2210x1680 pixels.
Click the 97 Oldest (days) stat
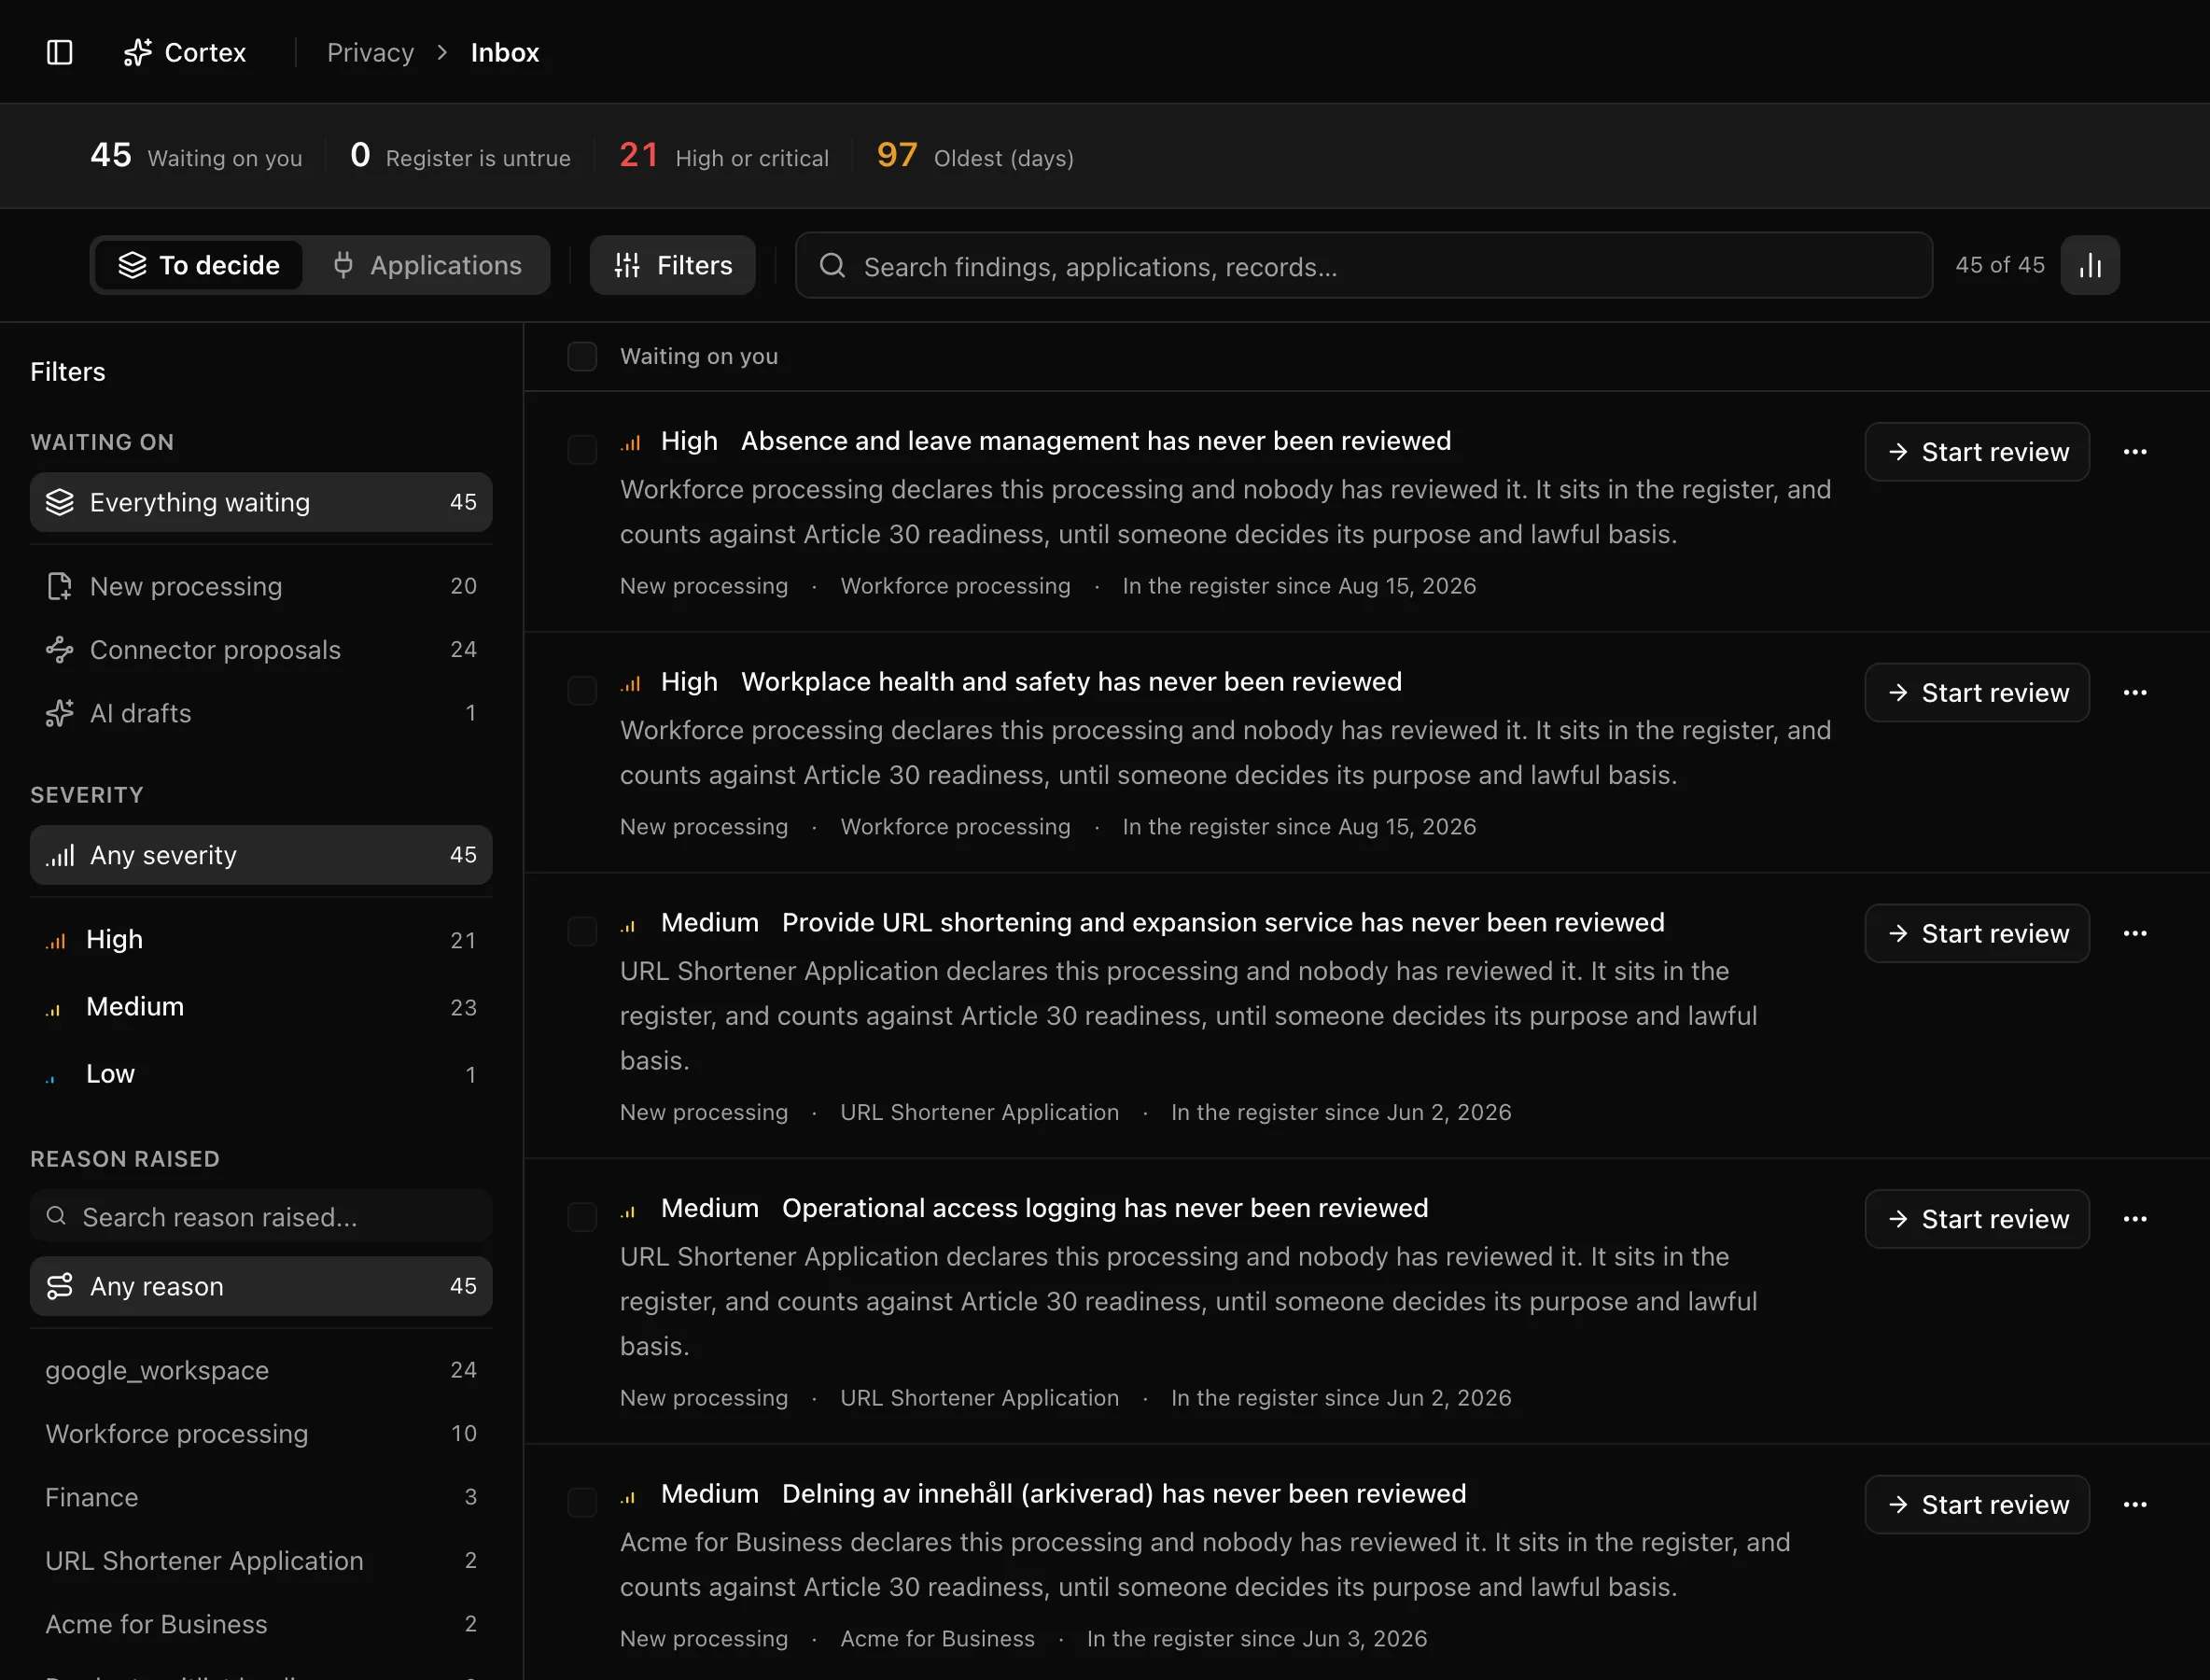point(975,156)
